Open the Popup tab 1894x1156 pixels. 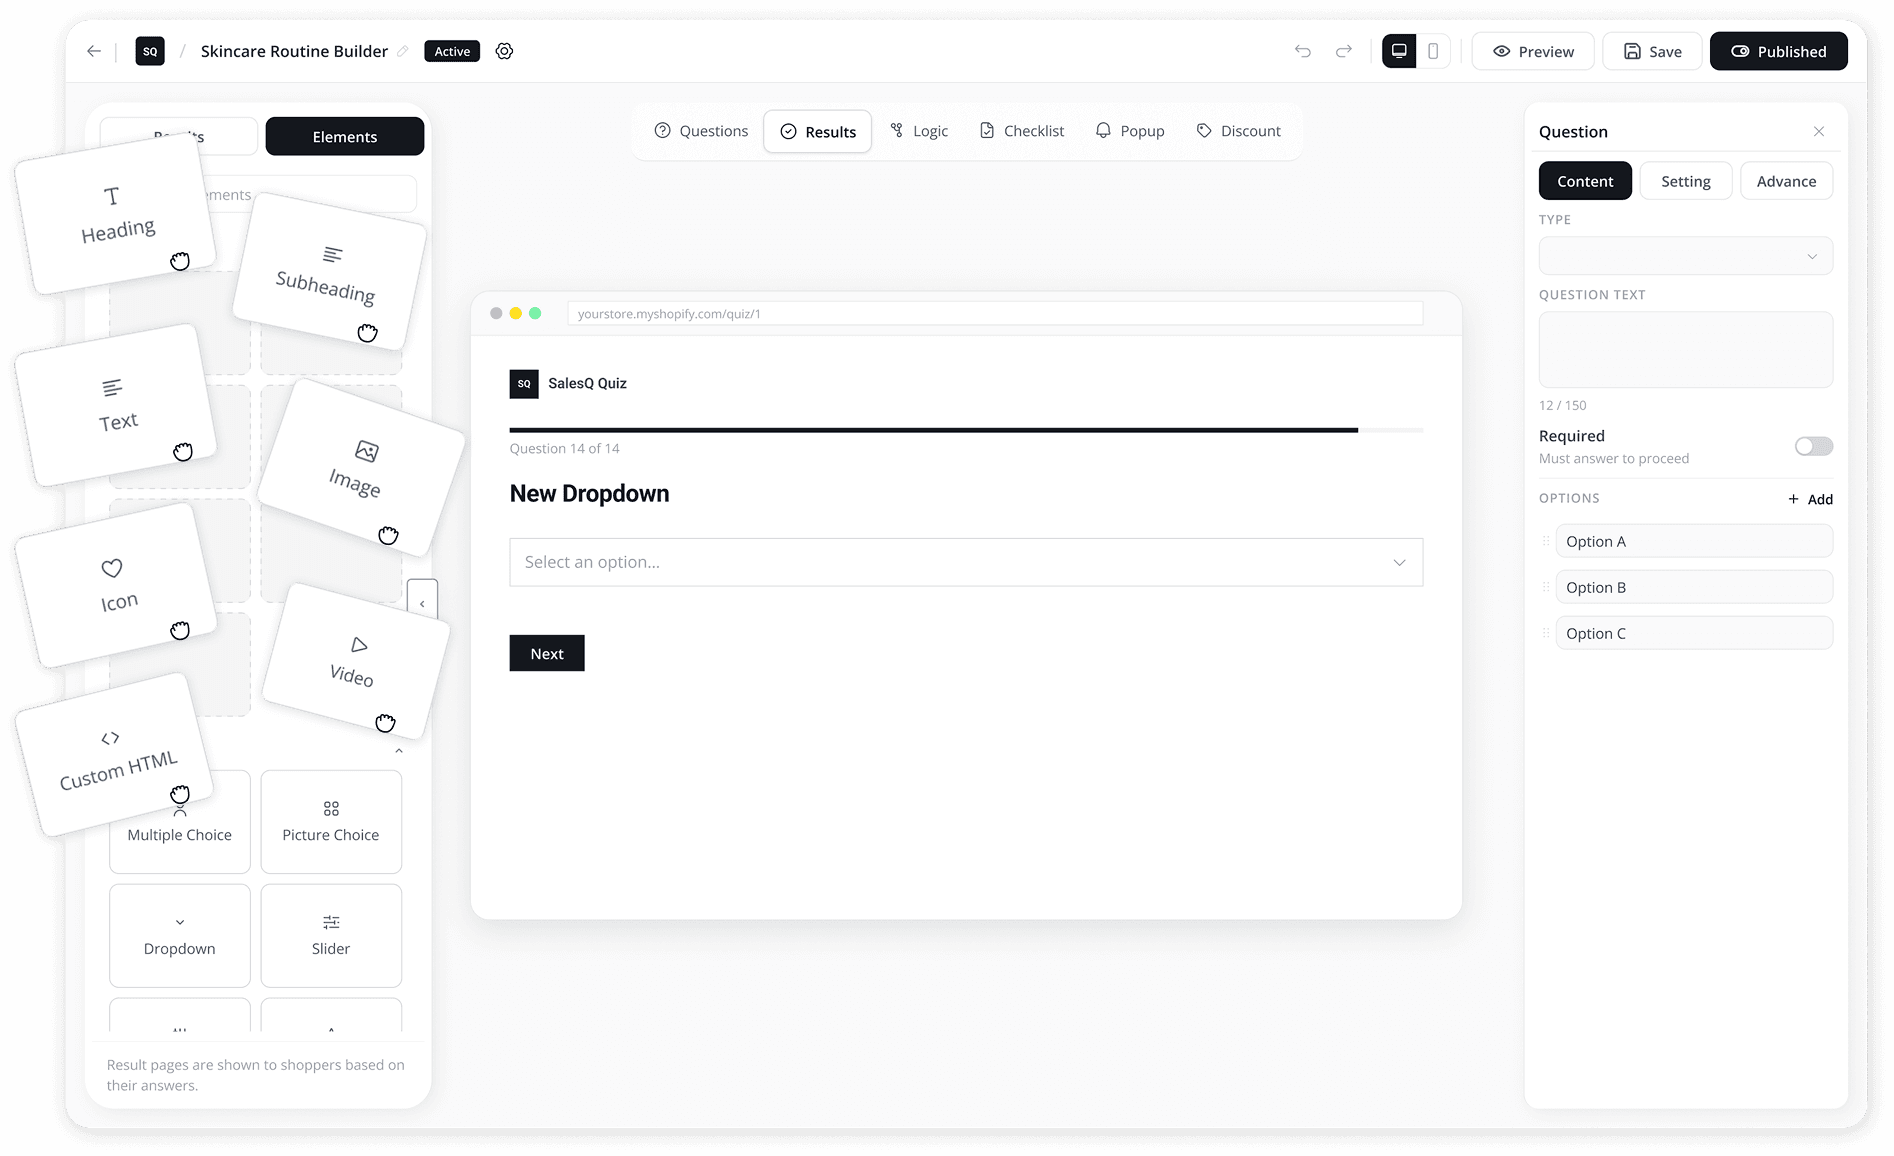click(x=1130, y=131)
